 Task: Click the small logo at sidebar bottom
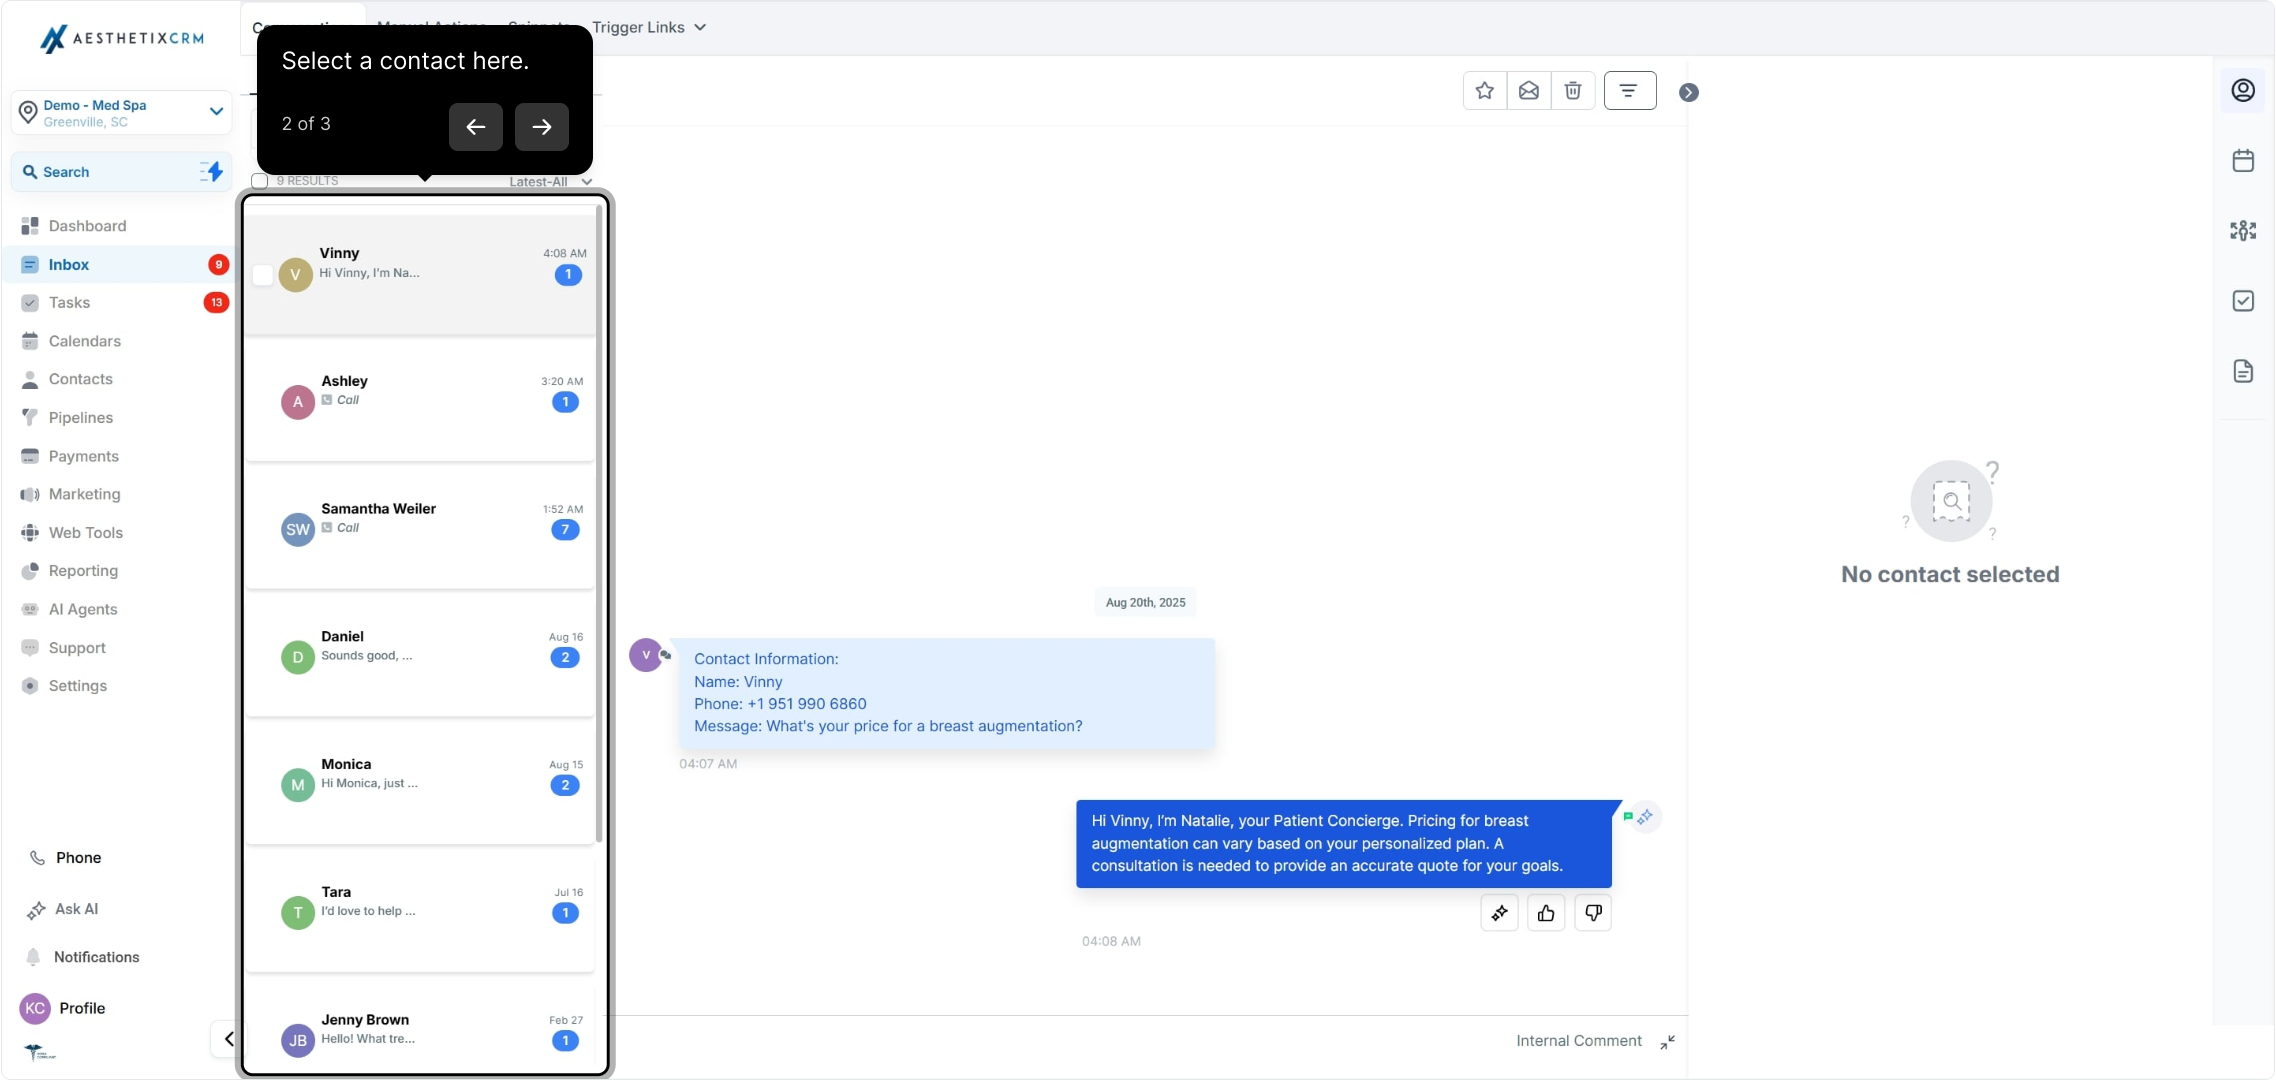pyautogui.click(x=40, y=1052)
